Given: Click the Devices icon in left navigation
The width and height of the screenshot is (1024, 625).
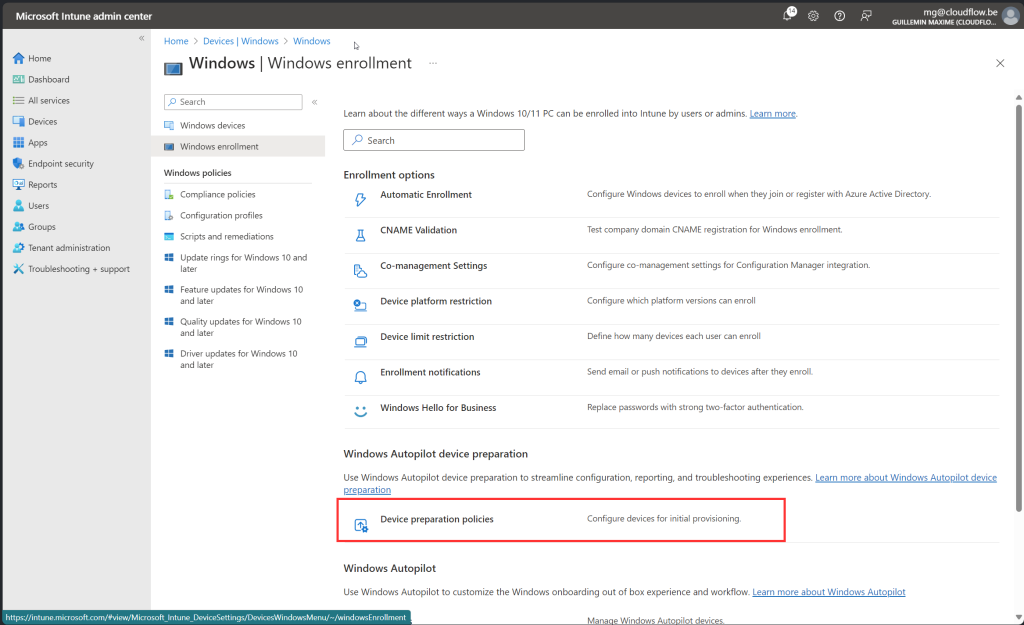Looking at the screenshot, I should click(x=18, y=121).
